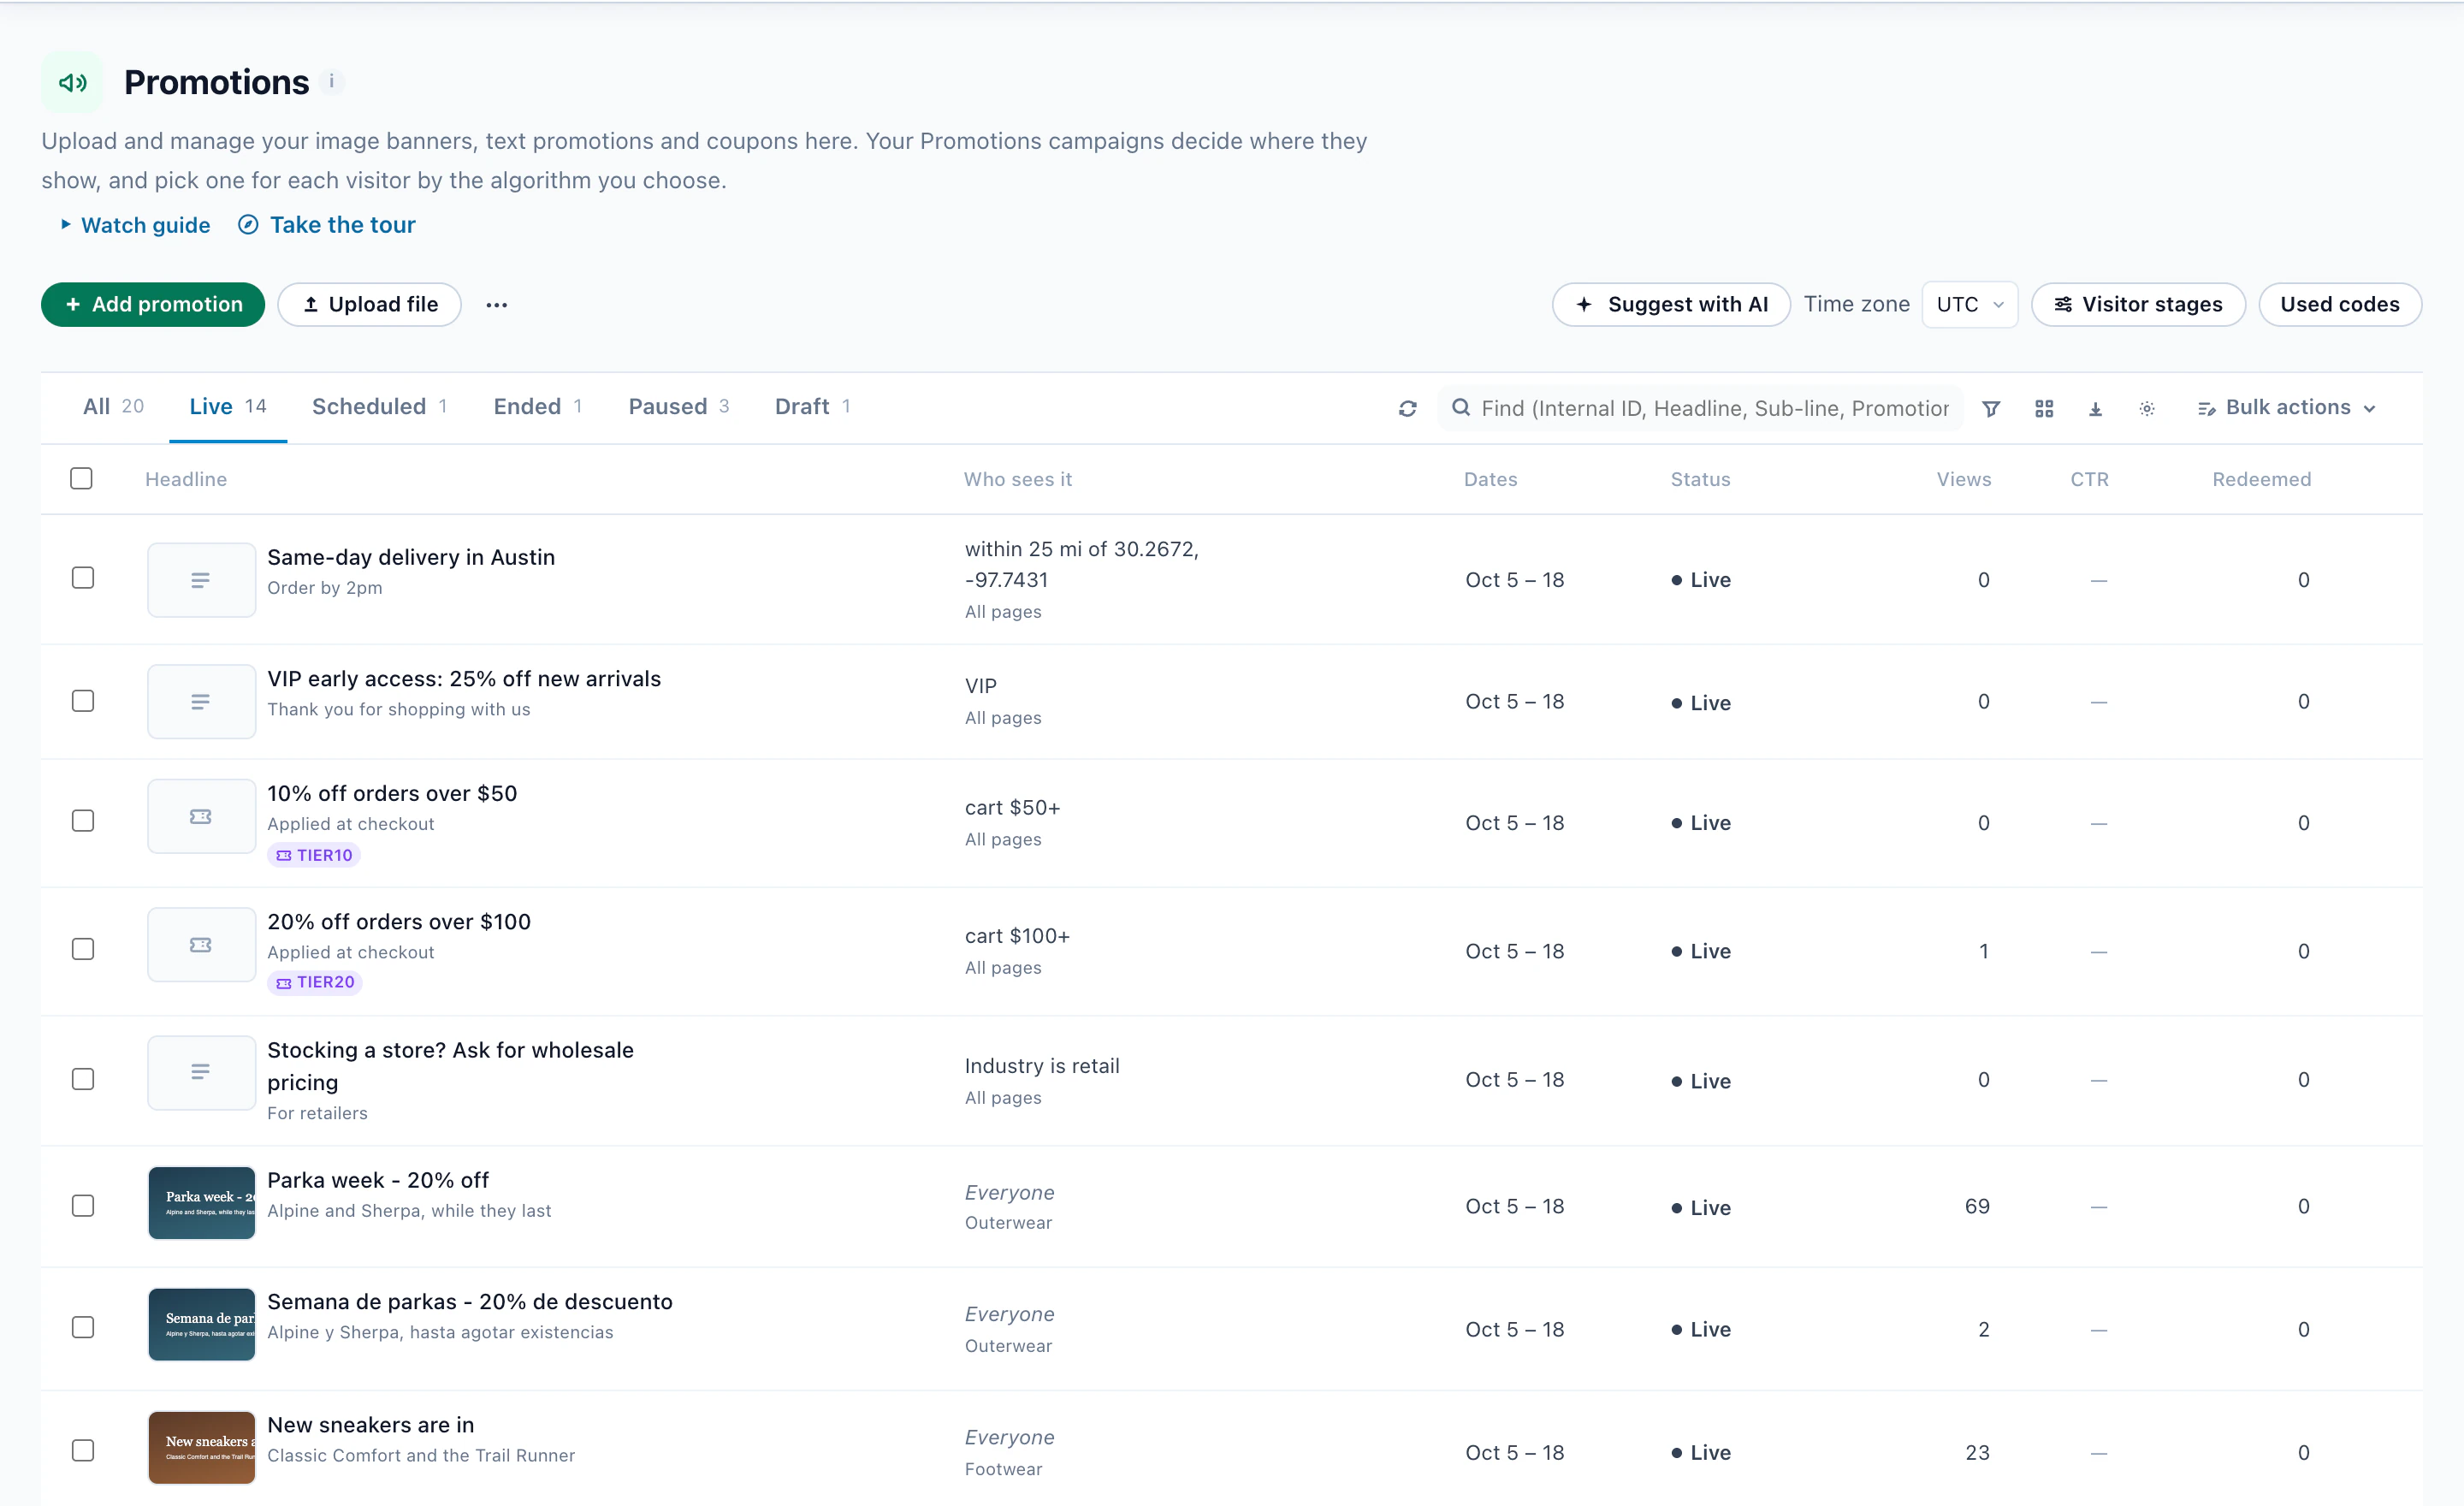Tick the Semana de parkas row checkbox
Image resolution: width=2464 pixels, height=1506 pixels.
pos(83,1327)
